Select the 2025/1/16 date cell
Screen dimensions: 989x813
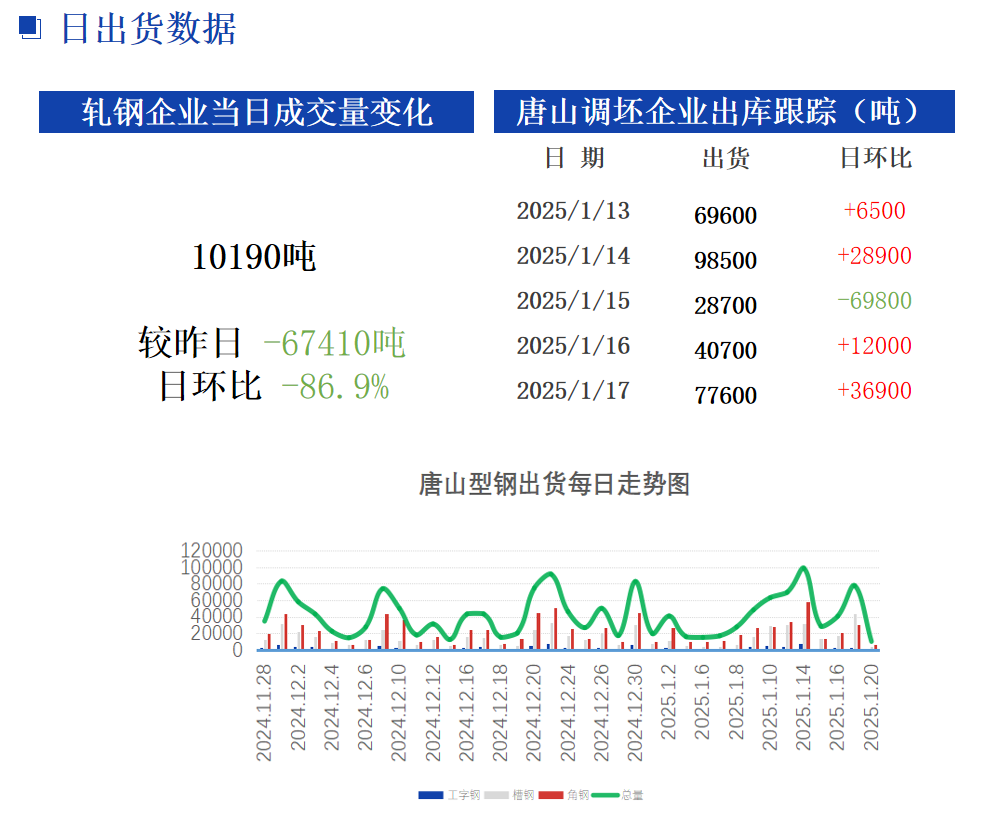point(573,346)
